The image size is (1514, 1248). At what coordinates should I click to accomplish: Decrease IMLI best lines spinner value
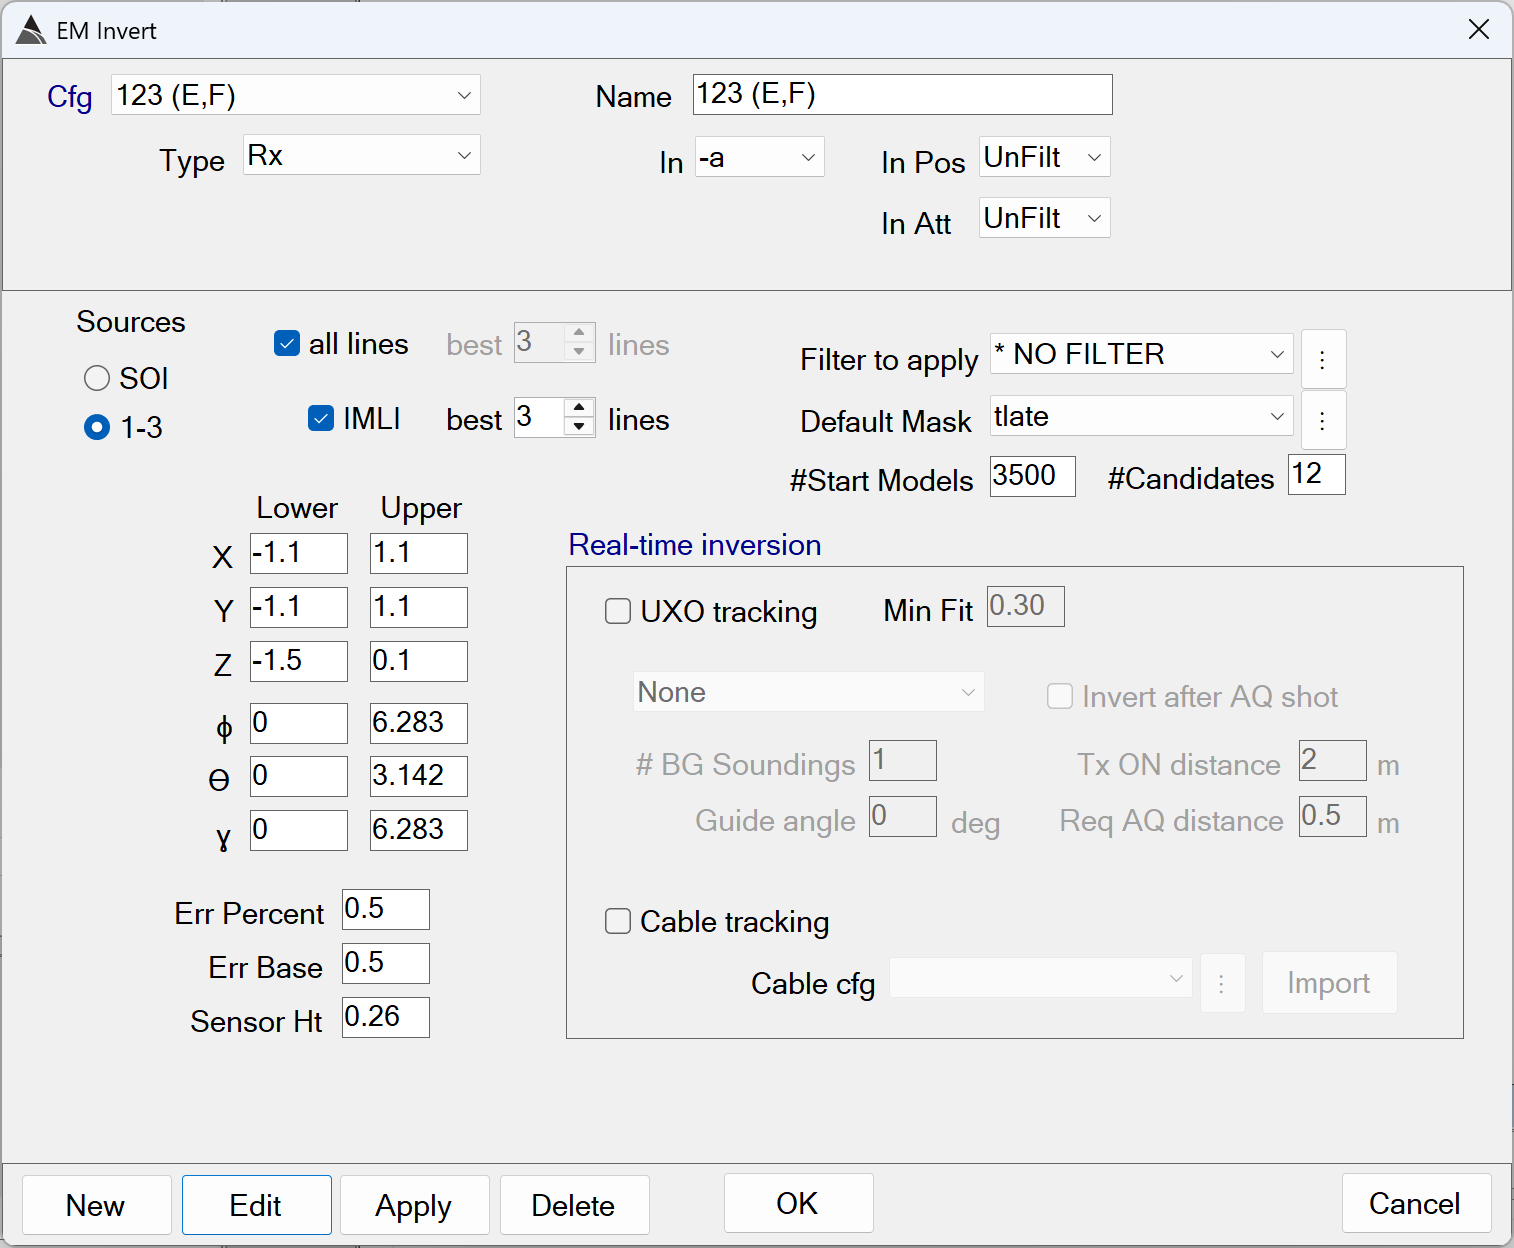coord(579,427)
